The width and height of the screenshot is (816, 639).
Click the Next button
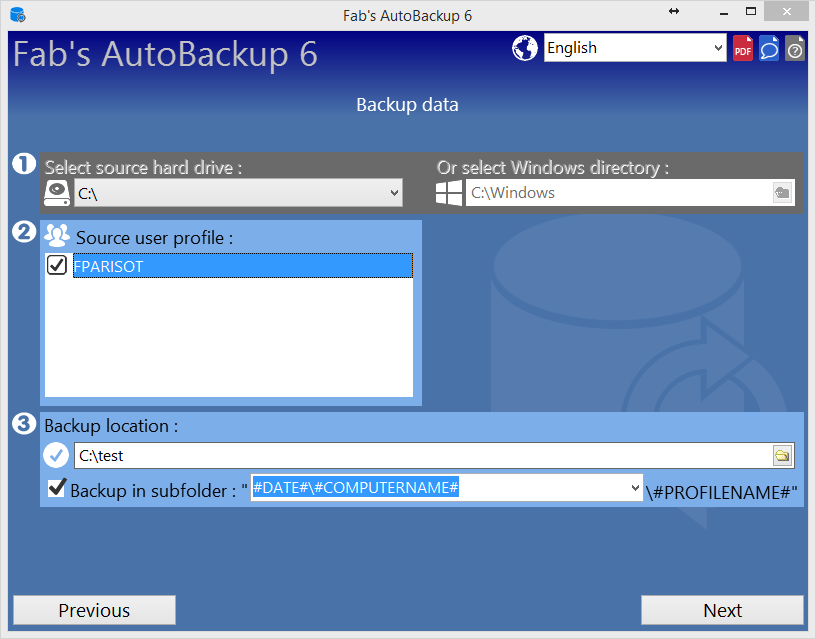click(722, 610)
